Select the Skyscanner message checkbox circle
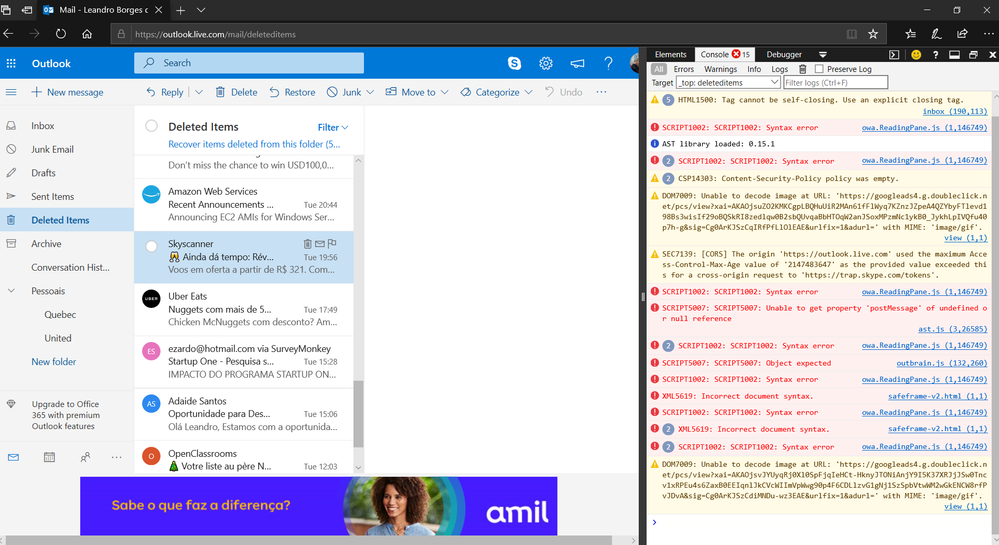The height and width of the screenshot is (545, 999). click(151, 246)
